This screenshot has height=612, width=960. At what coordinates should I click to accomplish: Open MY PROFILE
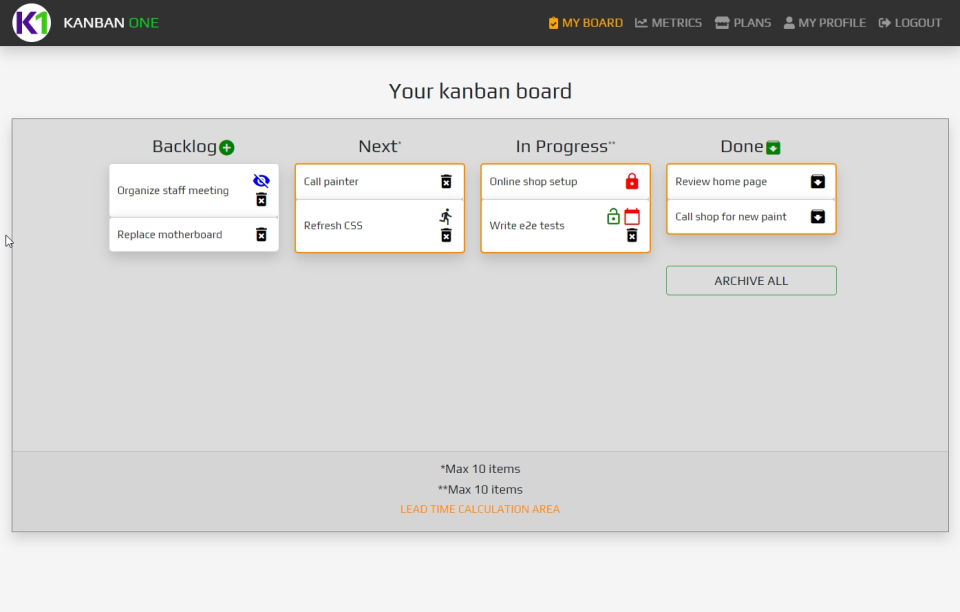pos(824,22)
